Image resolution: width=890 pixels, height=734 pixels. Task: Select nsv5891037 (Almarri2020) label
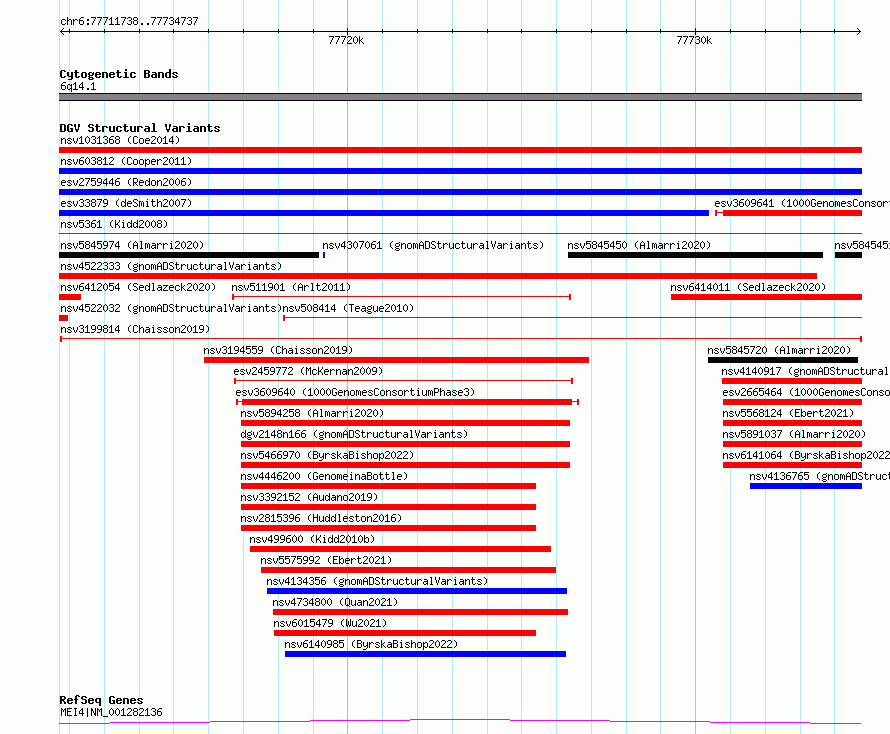coord(794,434)
